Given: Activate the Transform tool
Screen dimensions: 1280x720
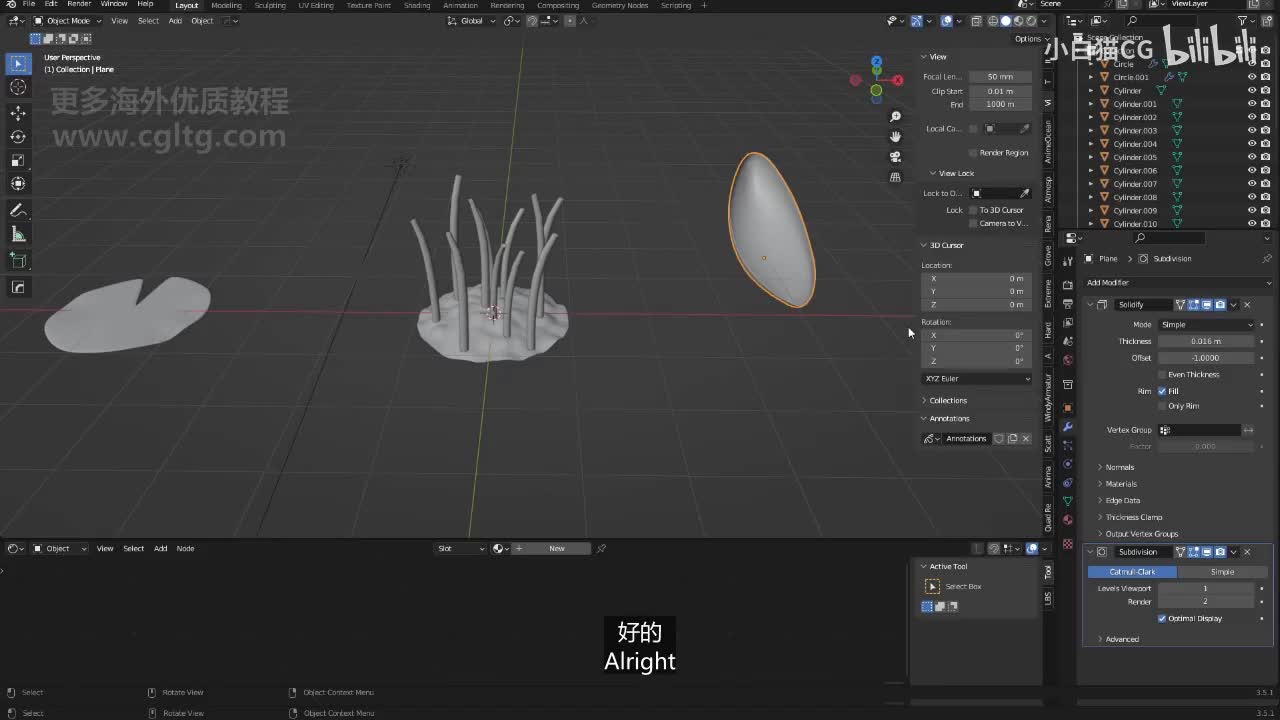Looking at the screenshot, I should point(18,184).
